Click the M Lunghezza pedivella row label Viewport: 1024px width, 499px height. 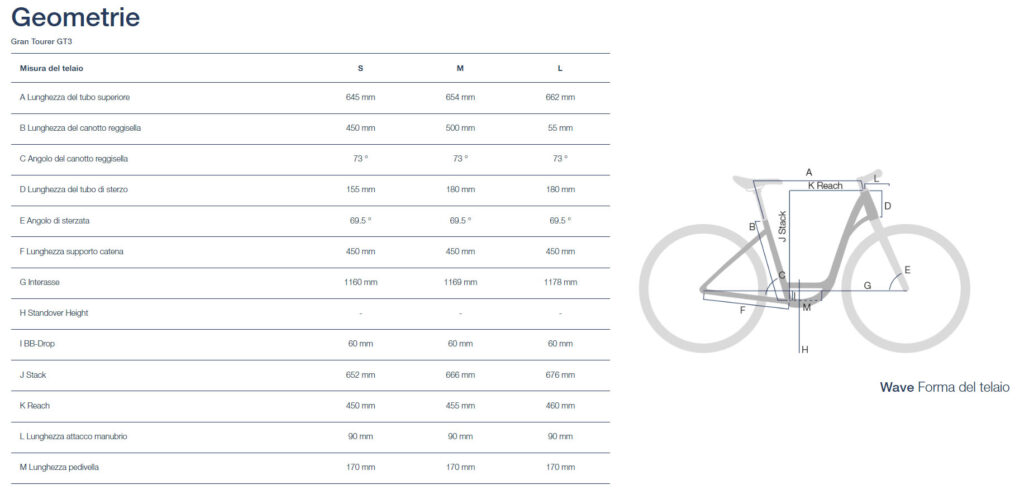pos(59,467)
